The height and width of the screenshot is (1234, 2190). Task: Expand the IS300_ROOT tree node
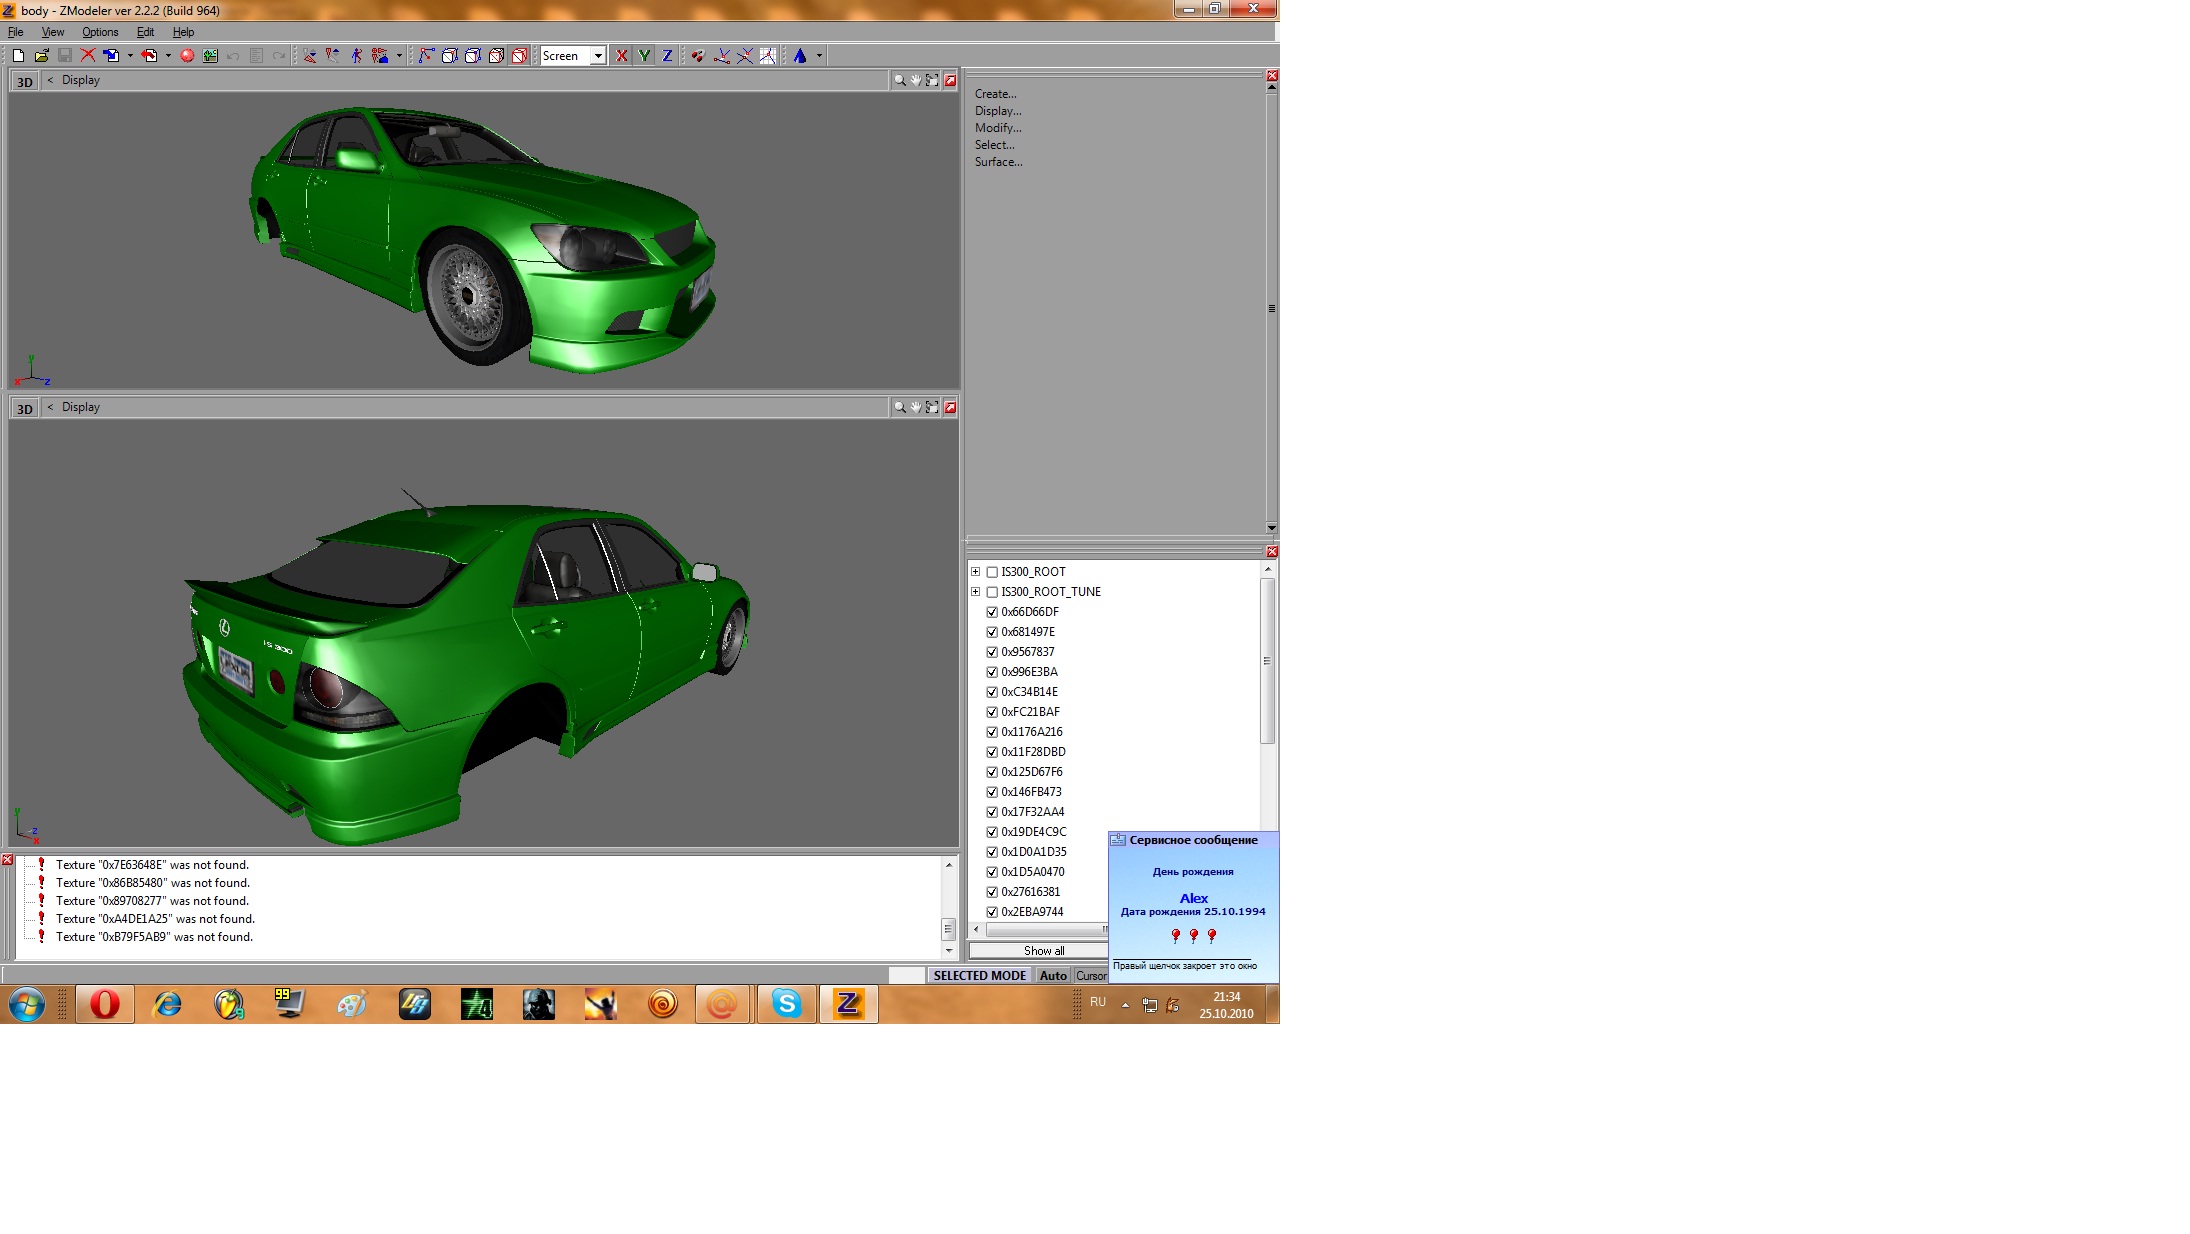click(975, 572)
